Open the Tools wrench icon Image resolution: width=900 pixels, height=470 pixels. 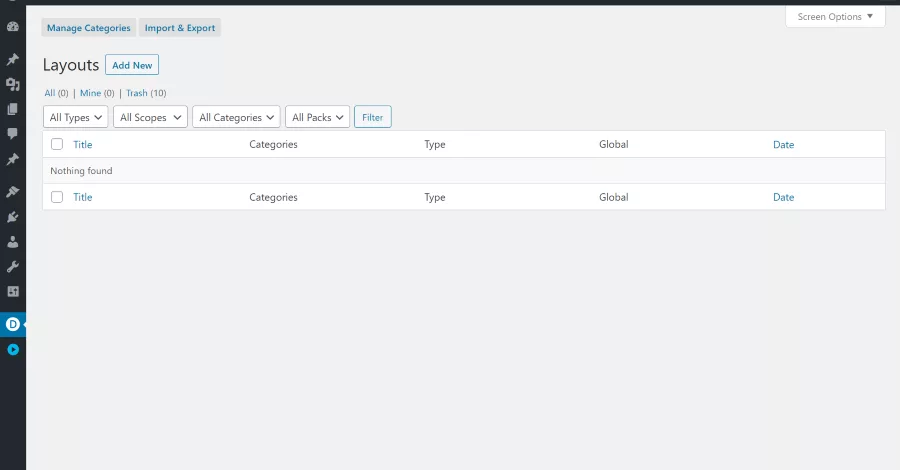coord(13,267)
